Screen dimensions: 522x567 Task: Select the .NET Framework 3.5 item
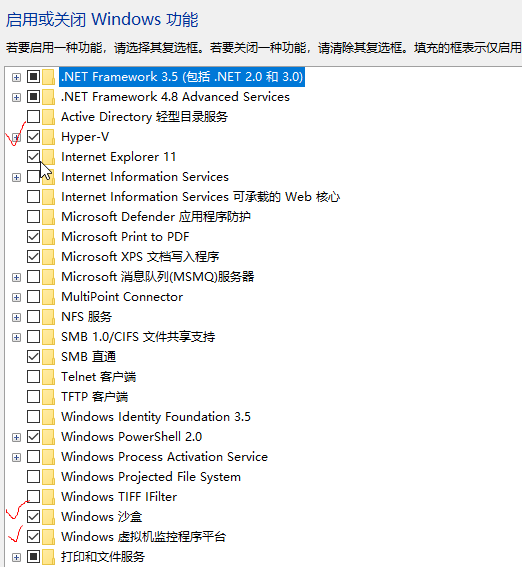click(182, 77)
